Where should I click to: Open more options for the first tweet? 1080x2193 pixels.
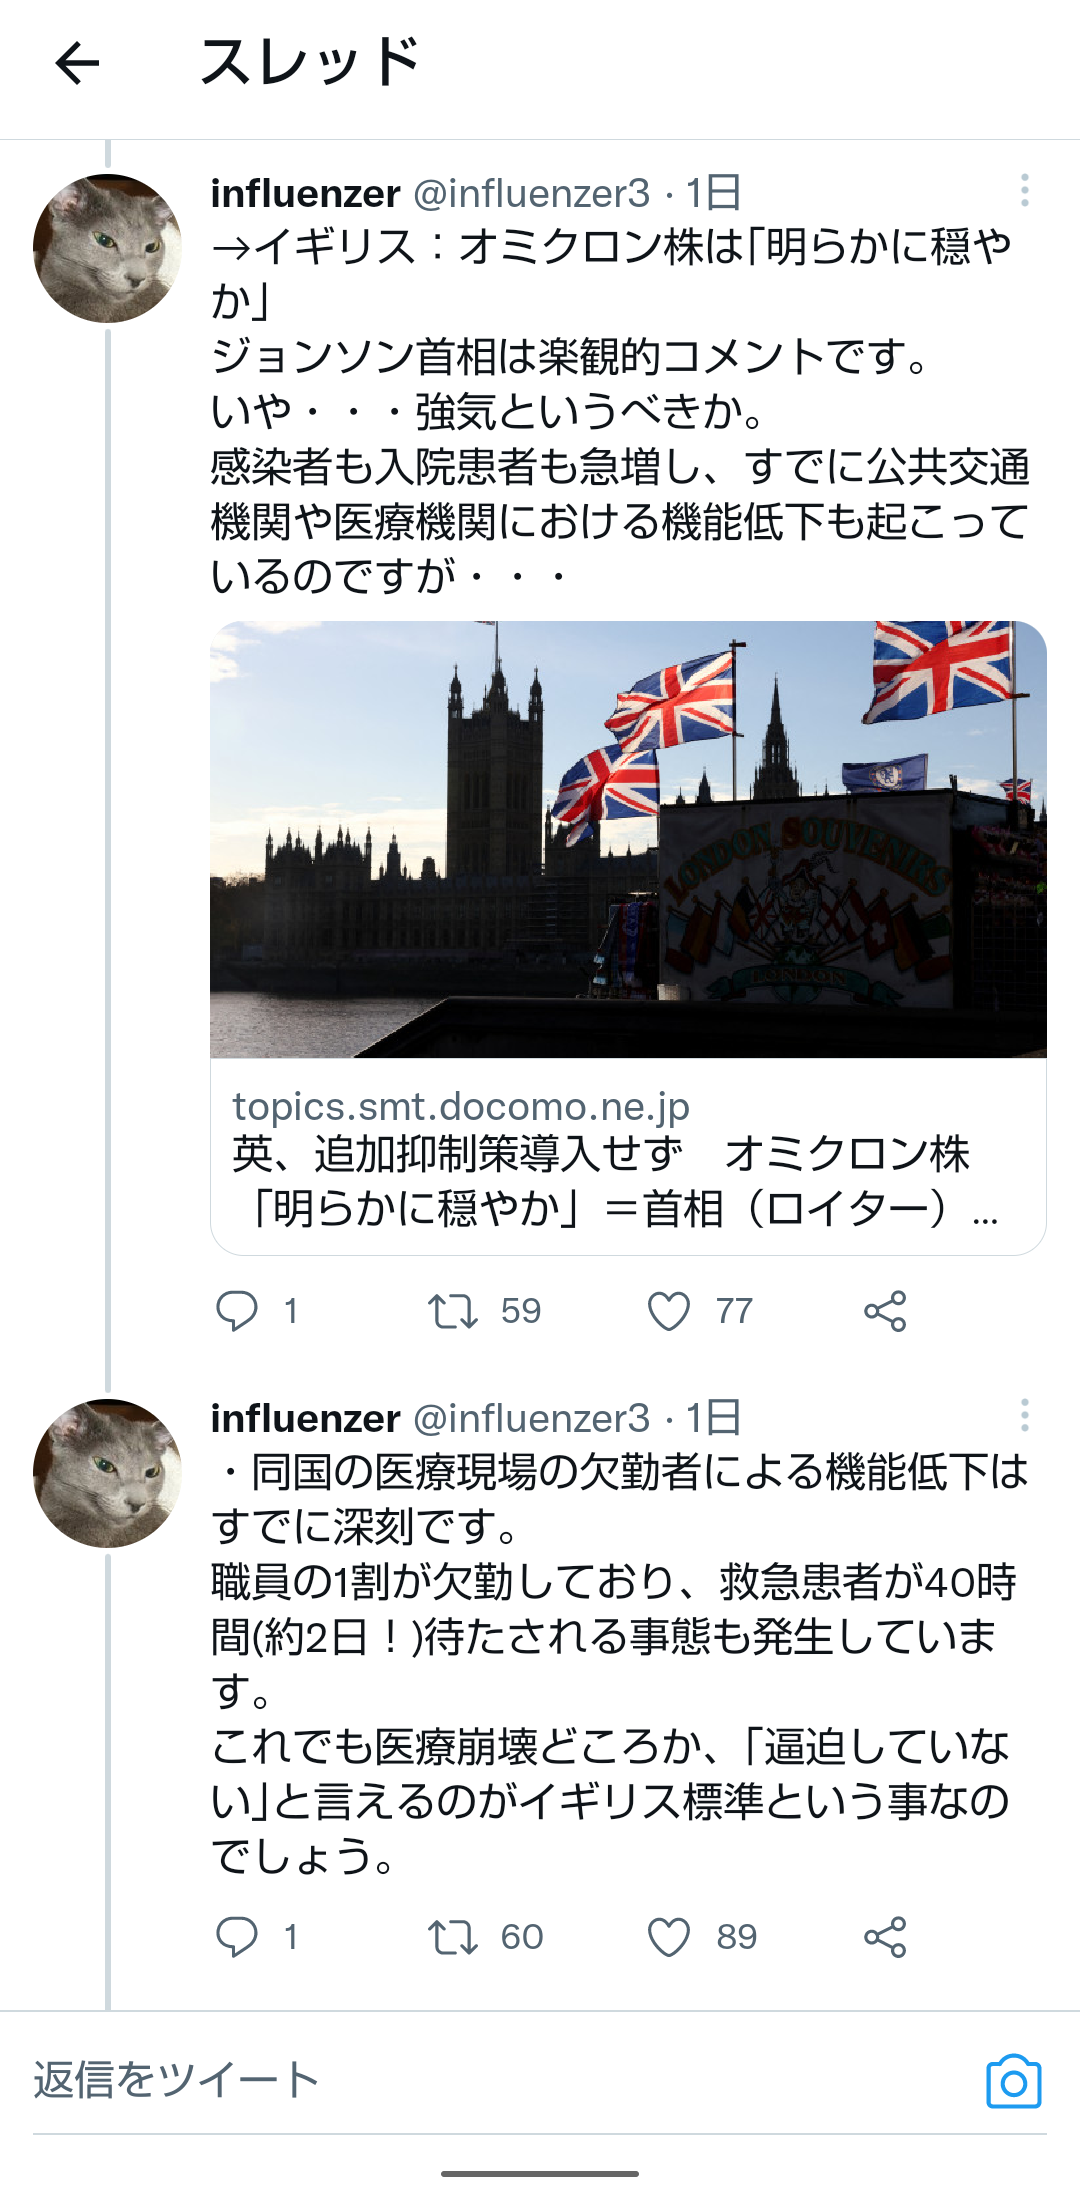[1024, 190]
